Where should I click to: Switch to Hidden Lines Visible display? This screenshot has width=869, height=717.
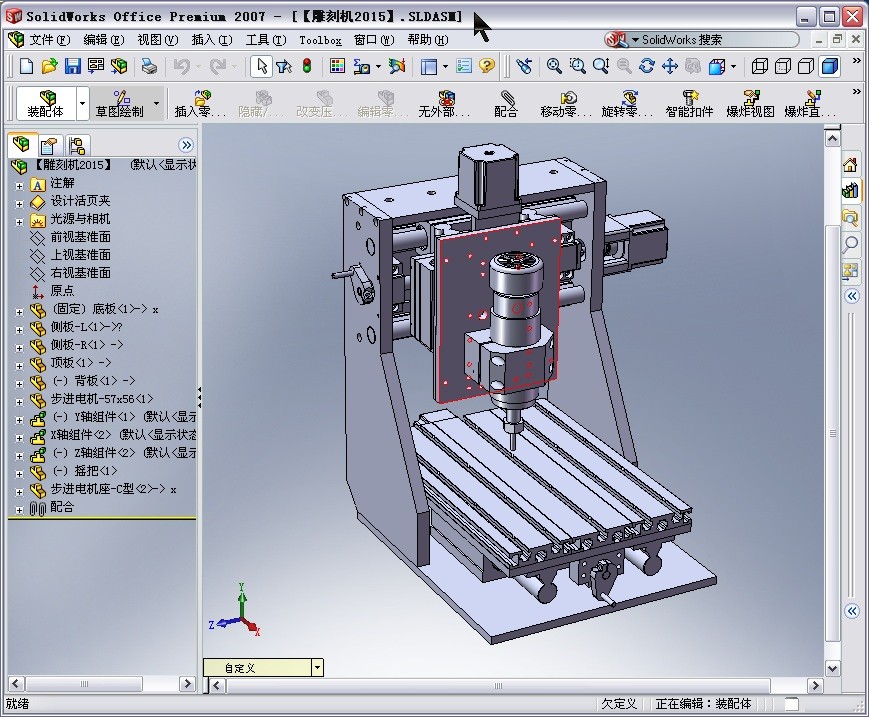[783, 66]
